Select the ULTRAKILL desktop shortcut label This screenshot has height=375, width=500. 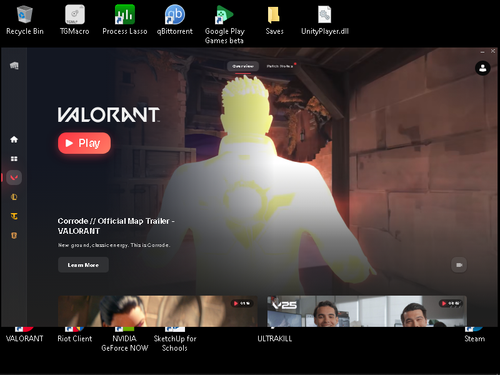coord(274,339)
